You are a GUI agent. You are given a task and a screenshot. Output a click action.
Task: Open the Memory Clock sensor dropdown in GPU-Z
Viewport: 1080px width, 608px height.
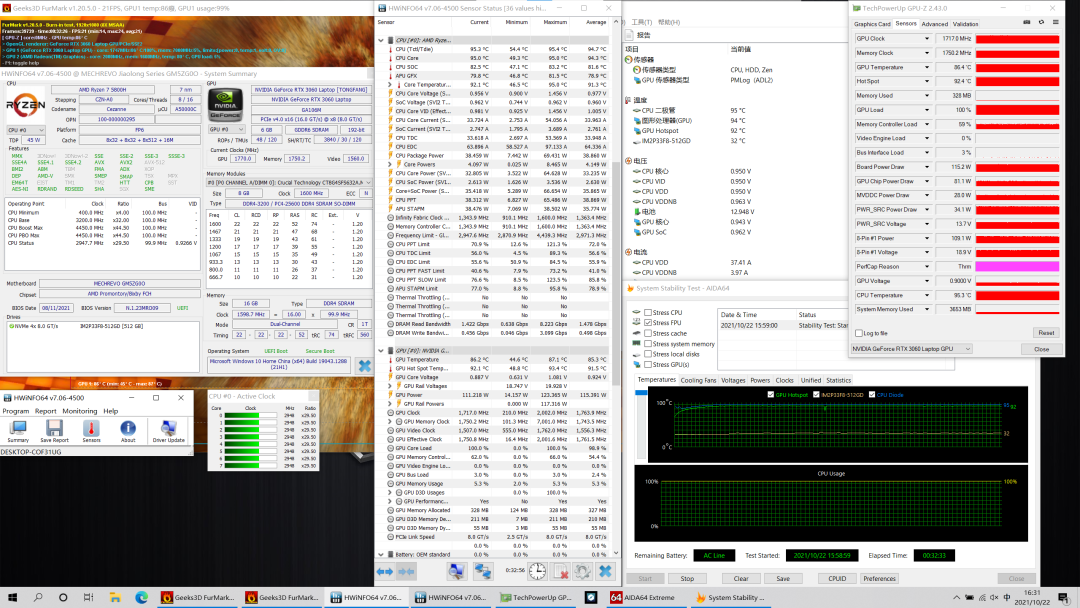coord(926,53)
